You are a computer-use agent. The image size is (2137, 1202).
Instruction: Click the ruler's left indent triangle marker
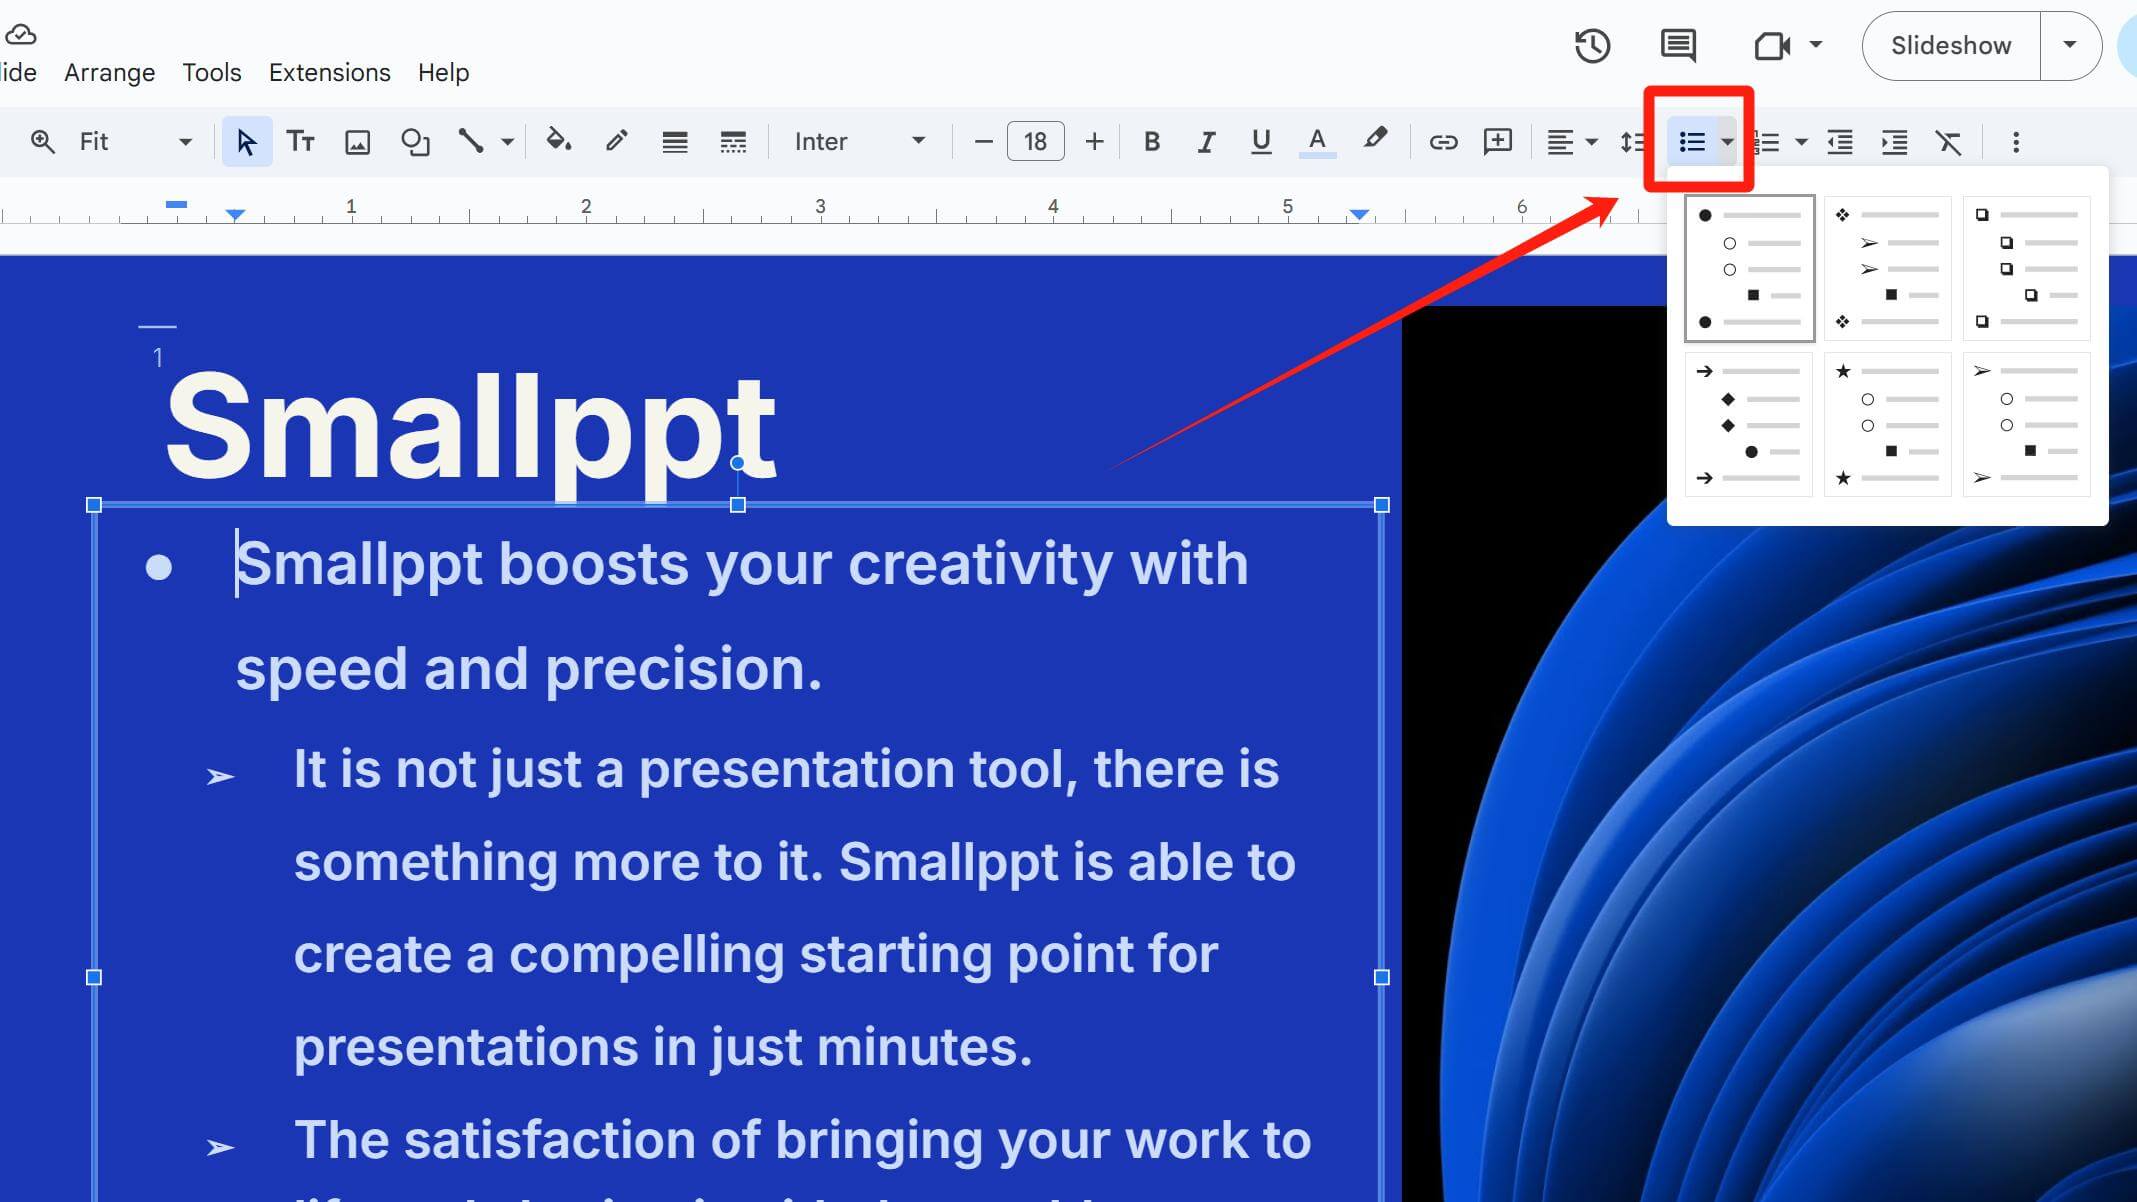pyautogui.click(x=235, y=215)
